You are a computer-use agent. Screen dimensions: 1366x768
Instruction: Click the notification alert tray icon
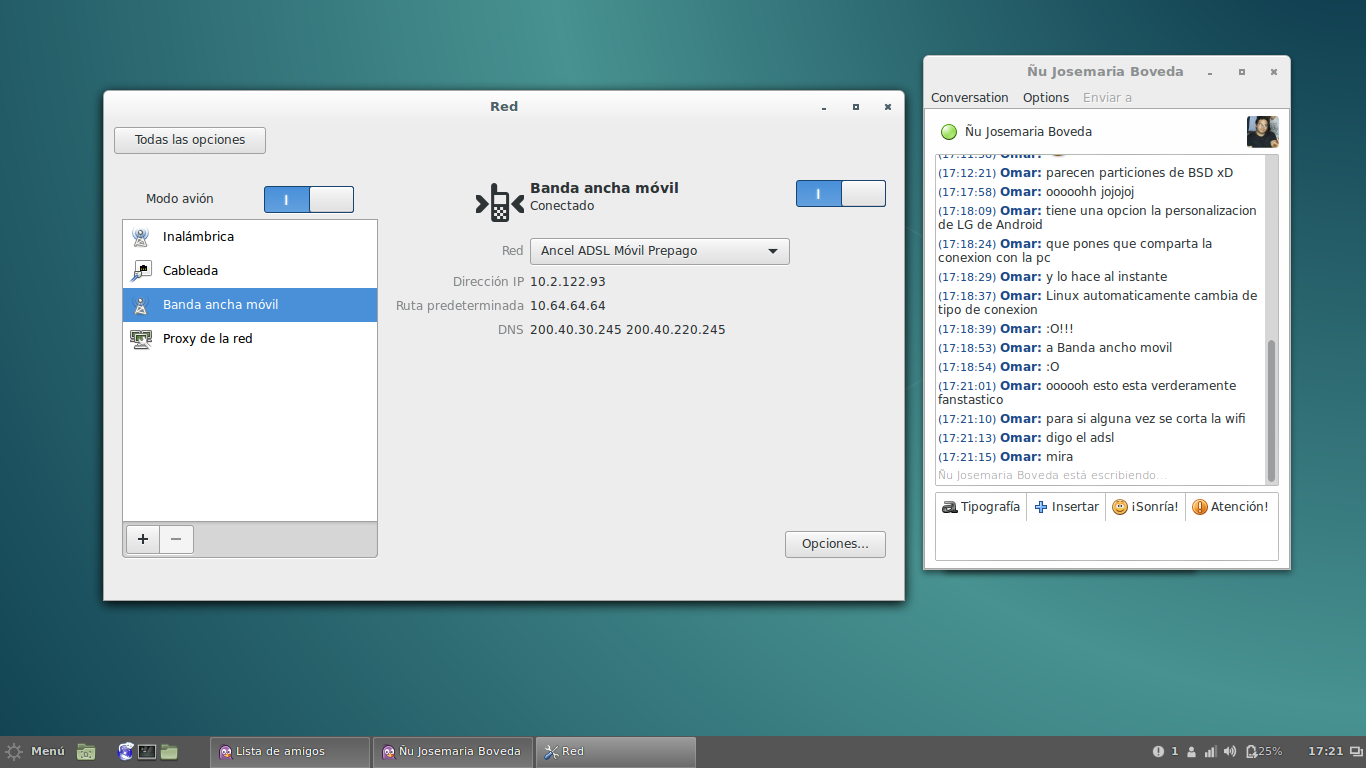[1158, 751]
